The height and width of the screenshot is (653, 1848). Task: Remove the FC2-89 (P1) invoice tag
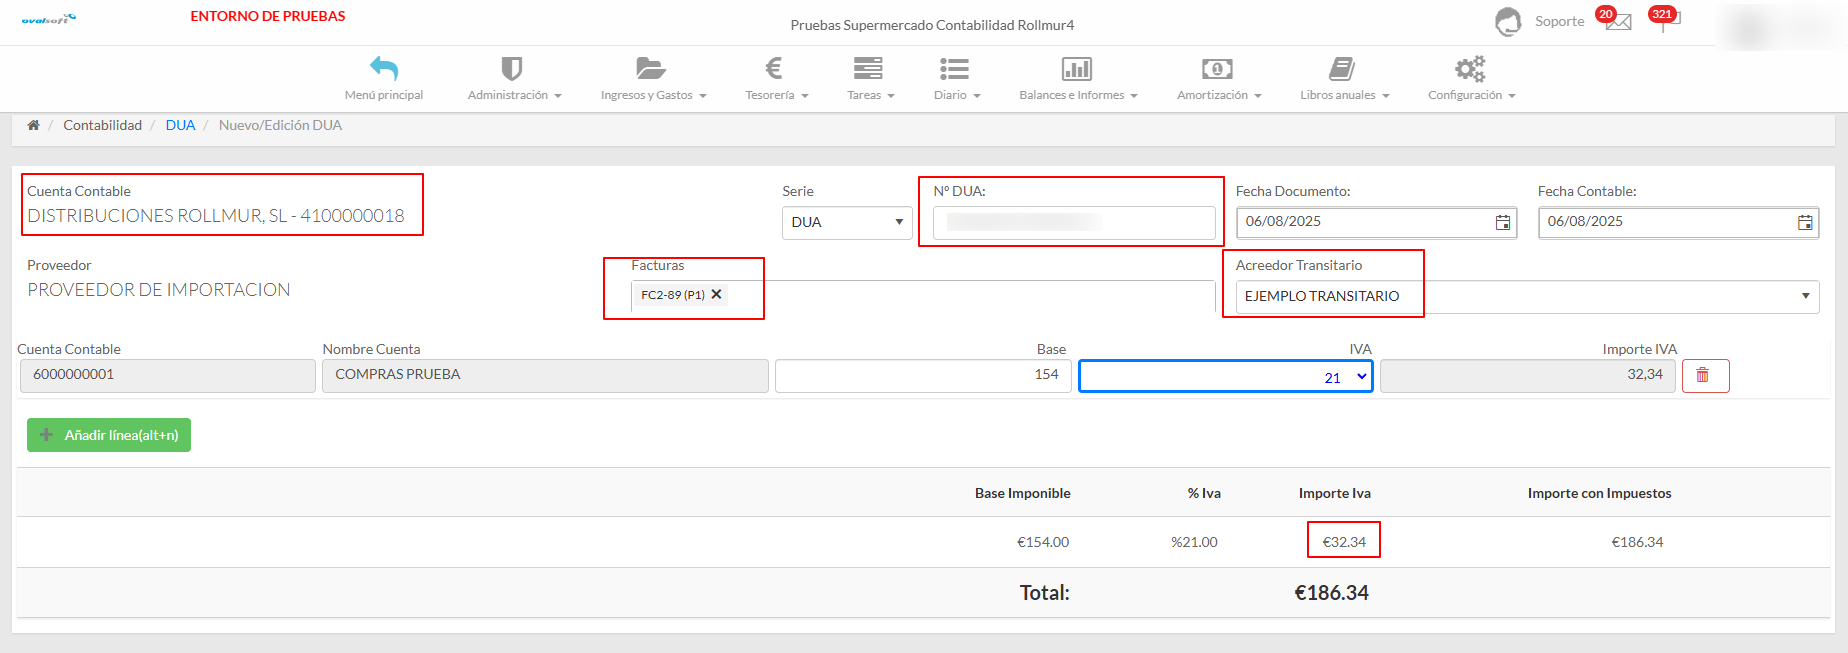pyautogui.click(x=716, y=294)
